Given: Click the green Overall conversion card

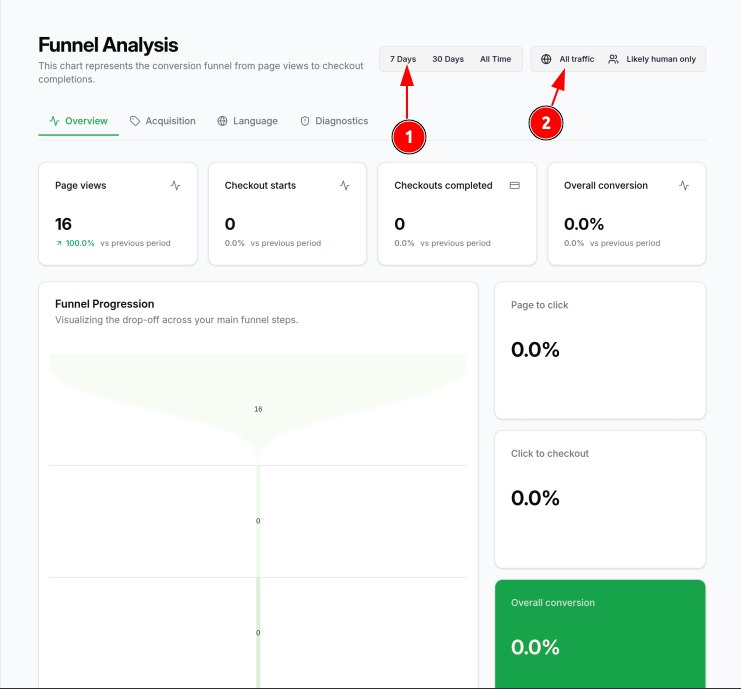Looking at the screenshot, I should tap(600, 632).
